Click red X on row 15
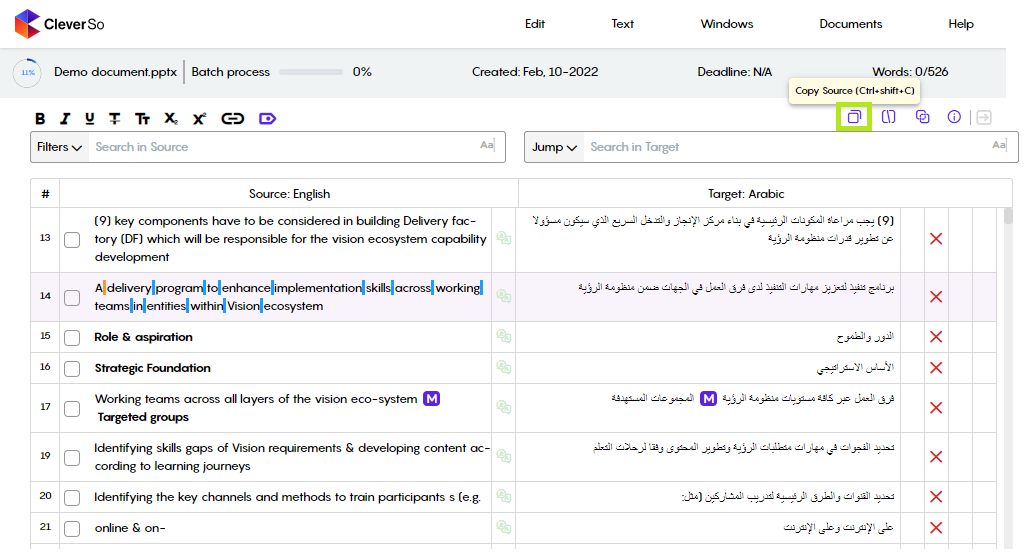1026x552 pixels. (936, 337)
